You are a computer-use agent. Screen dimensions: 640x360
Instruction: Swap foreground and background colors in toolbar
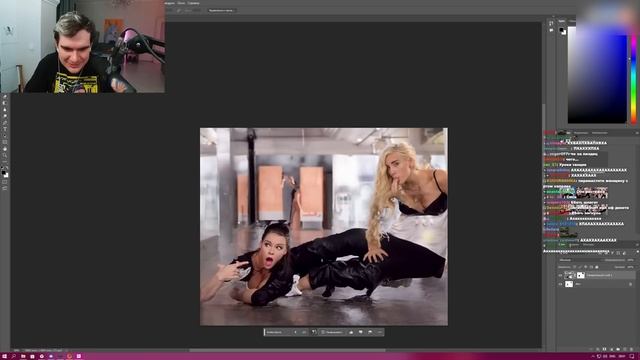[7, 167]
